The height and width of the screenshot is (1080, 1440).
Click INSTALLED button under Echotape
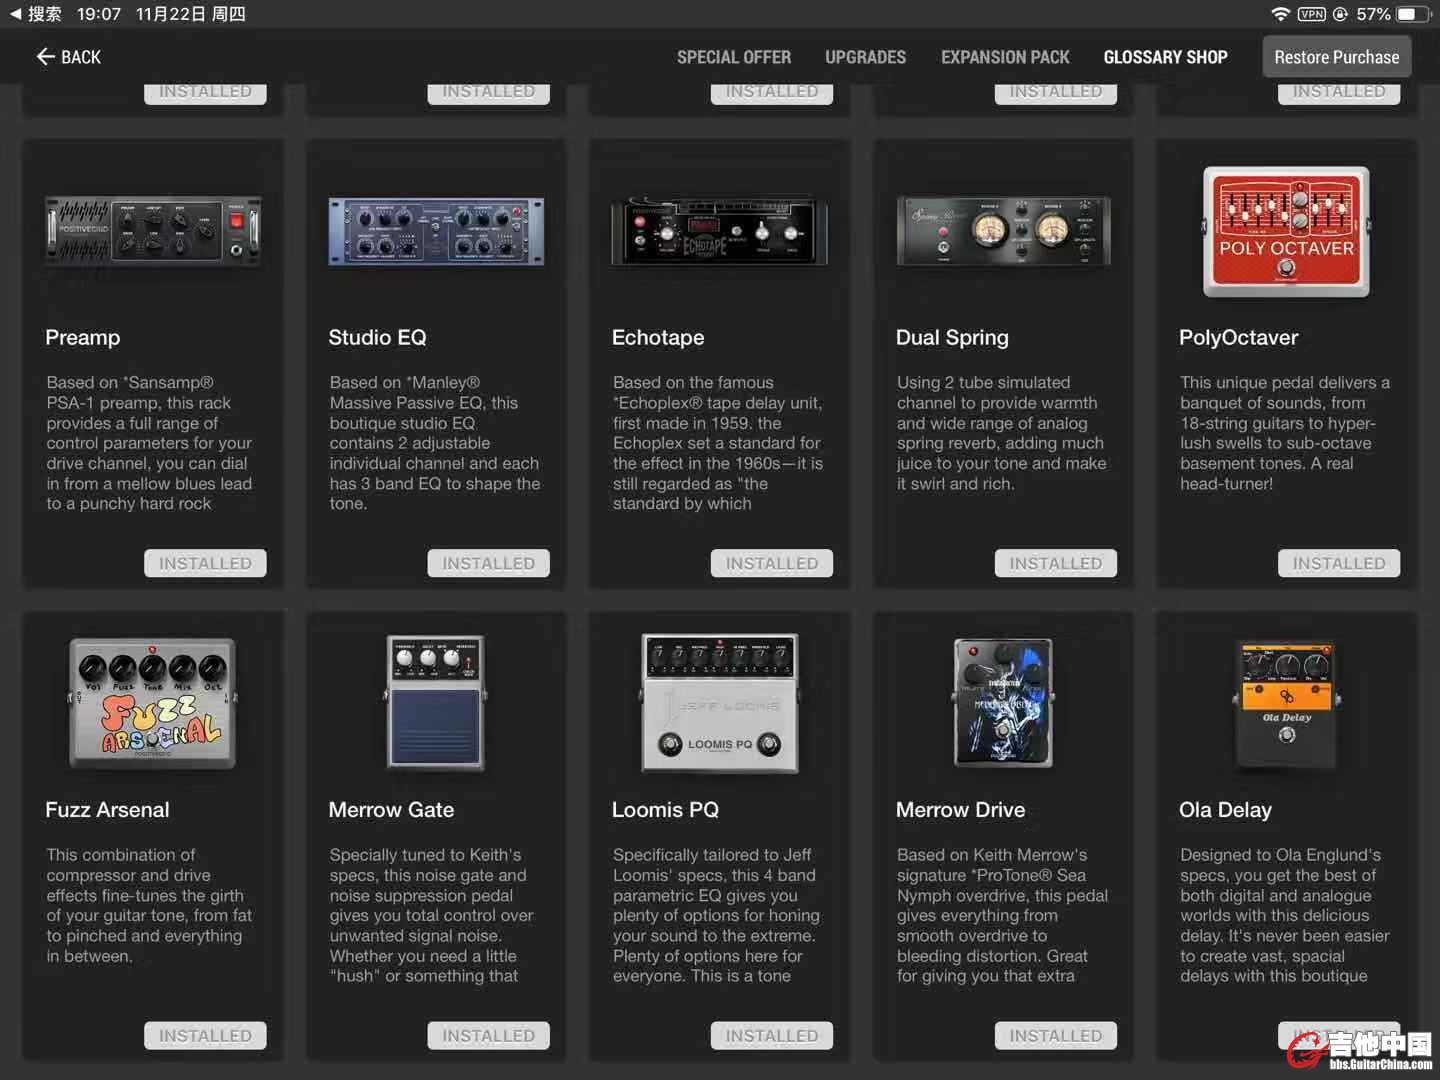[x=771, y=563]
